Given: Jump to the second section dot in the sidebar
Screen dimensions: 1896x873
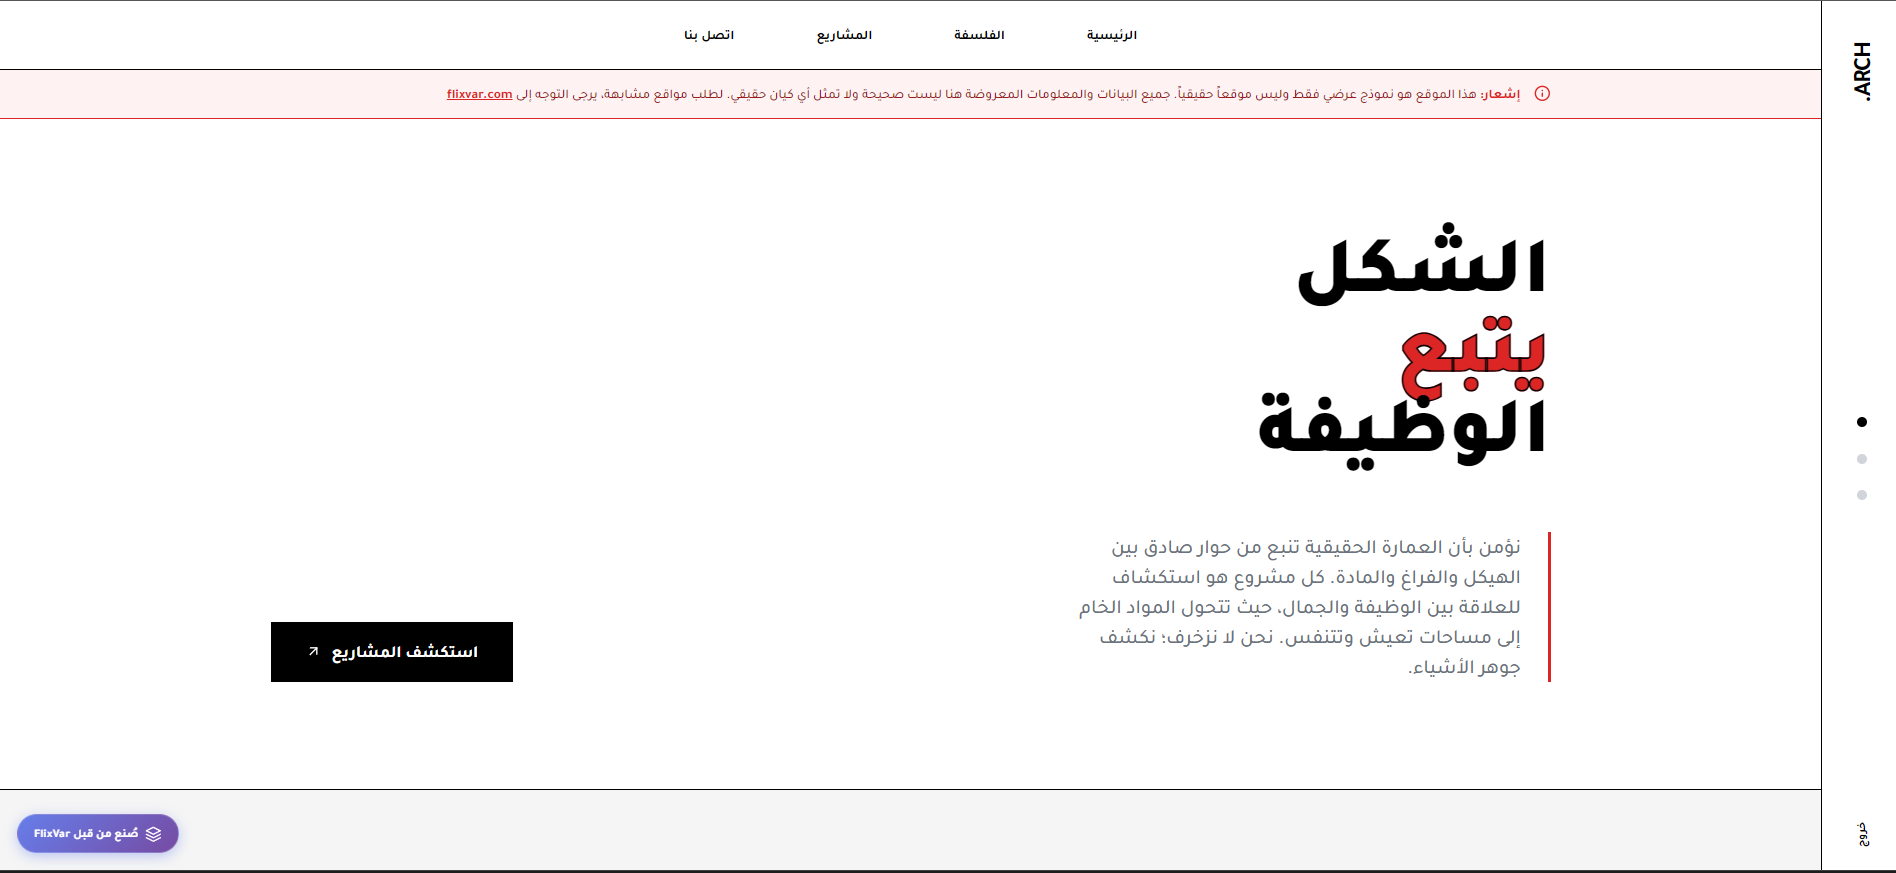Looking at the screenshot, I should pyautogui.click(x=1861, y=459).
